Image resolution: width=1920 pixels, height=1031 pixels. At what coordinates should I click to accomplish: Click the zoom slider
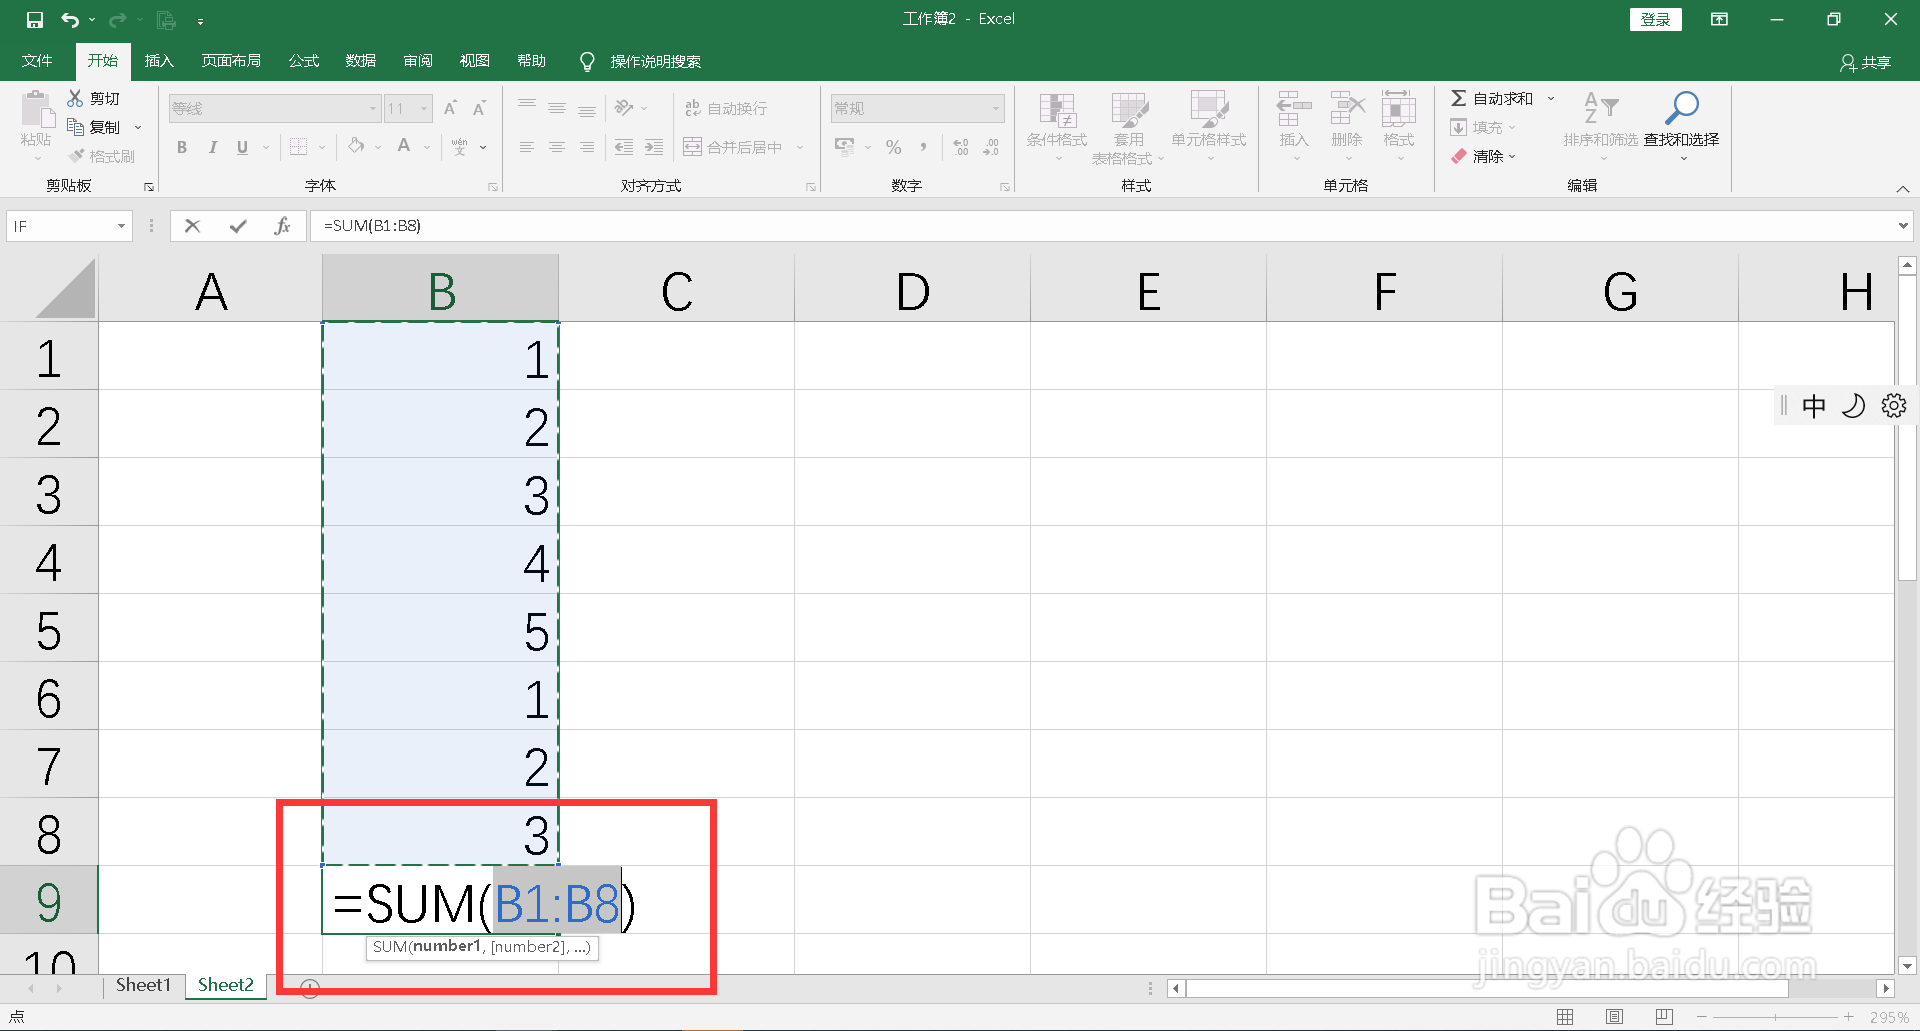[1775, 1017]
